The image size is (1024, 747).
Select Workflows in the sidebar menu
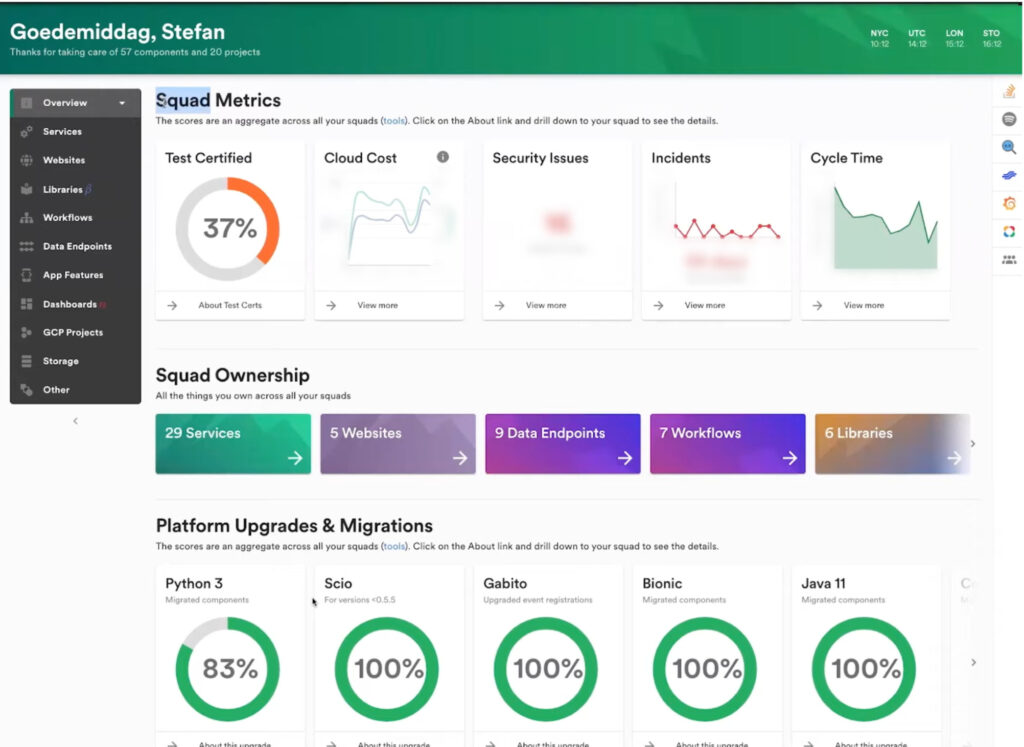pyautogui.click(x=67, y=217)
